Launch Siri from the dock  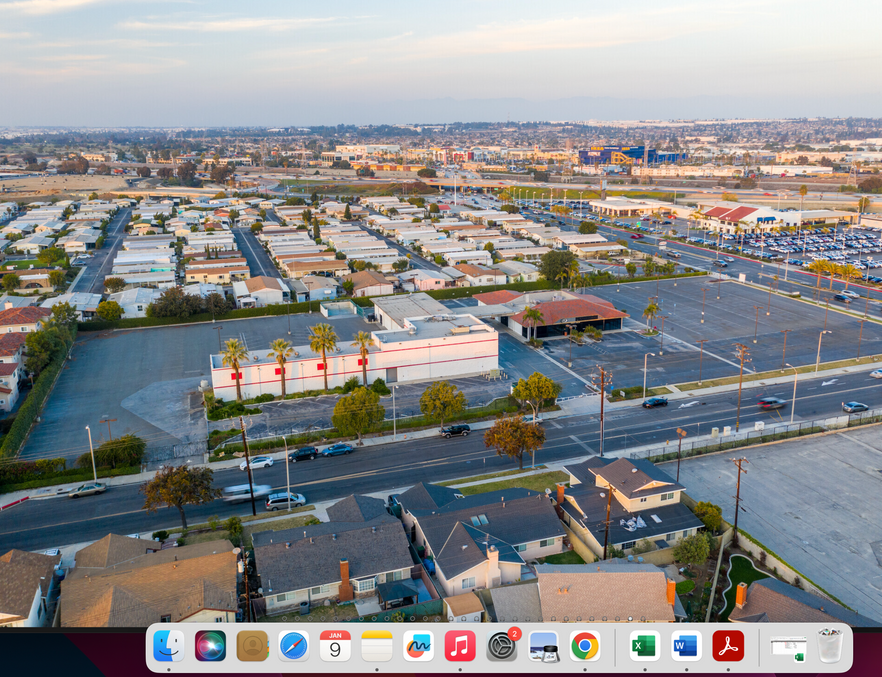[210, 646]
